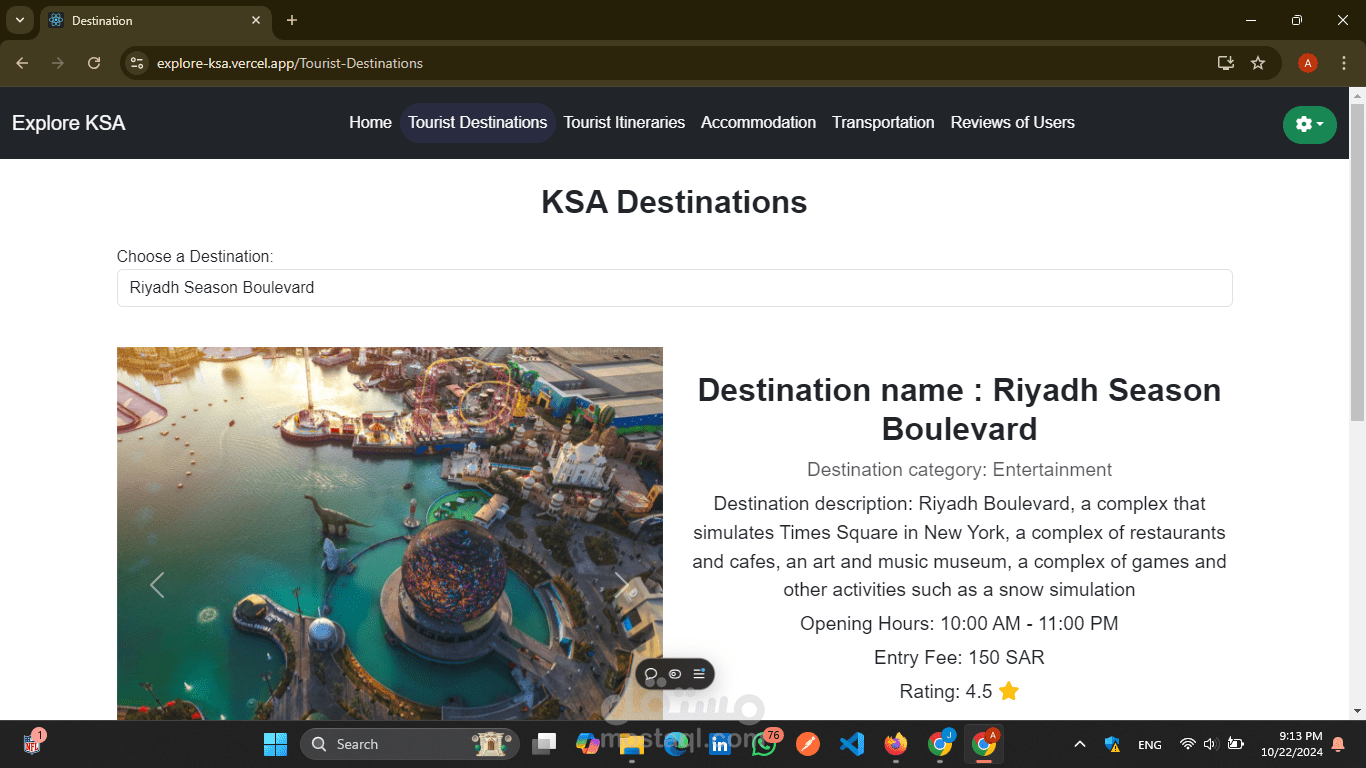Open WhatsApp from taskbar
Viewport: 1366px width, 768px height.
(x=764, y=744)
